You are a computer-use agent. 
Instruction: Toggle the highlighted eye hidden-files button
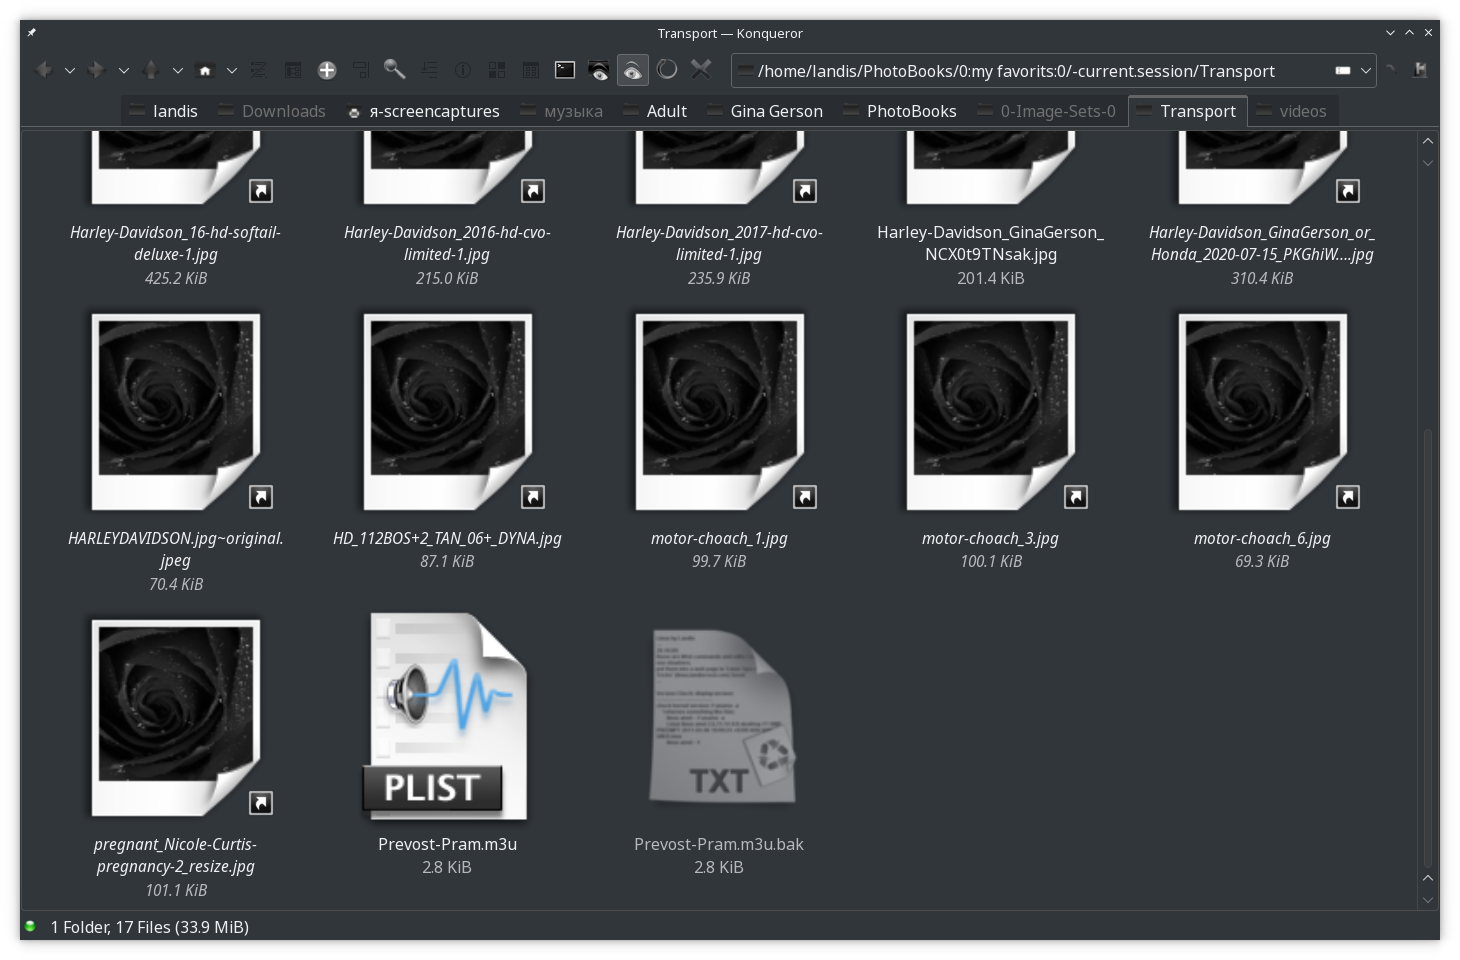pos(633,70)
